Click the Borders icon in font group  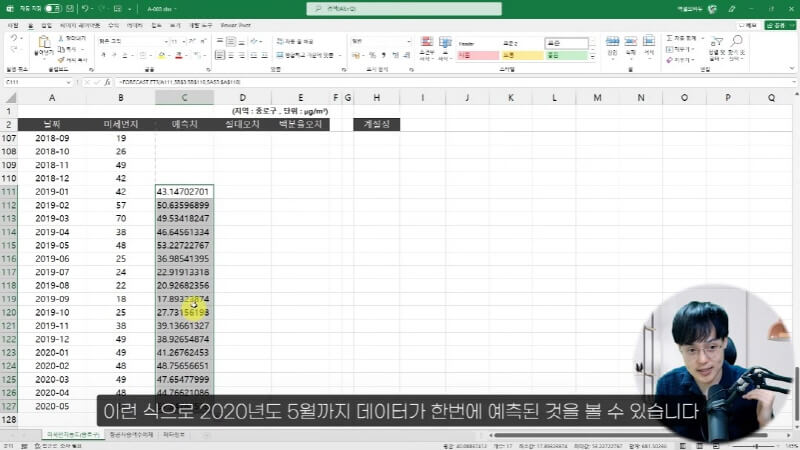142,55
